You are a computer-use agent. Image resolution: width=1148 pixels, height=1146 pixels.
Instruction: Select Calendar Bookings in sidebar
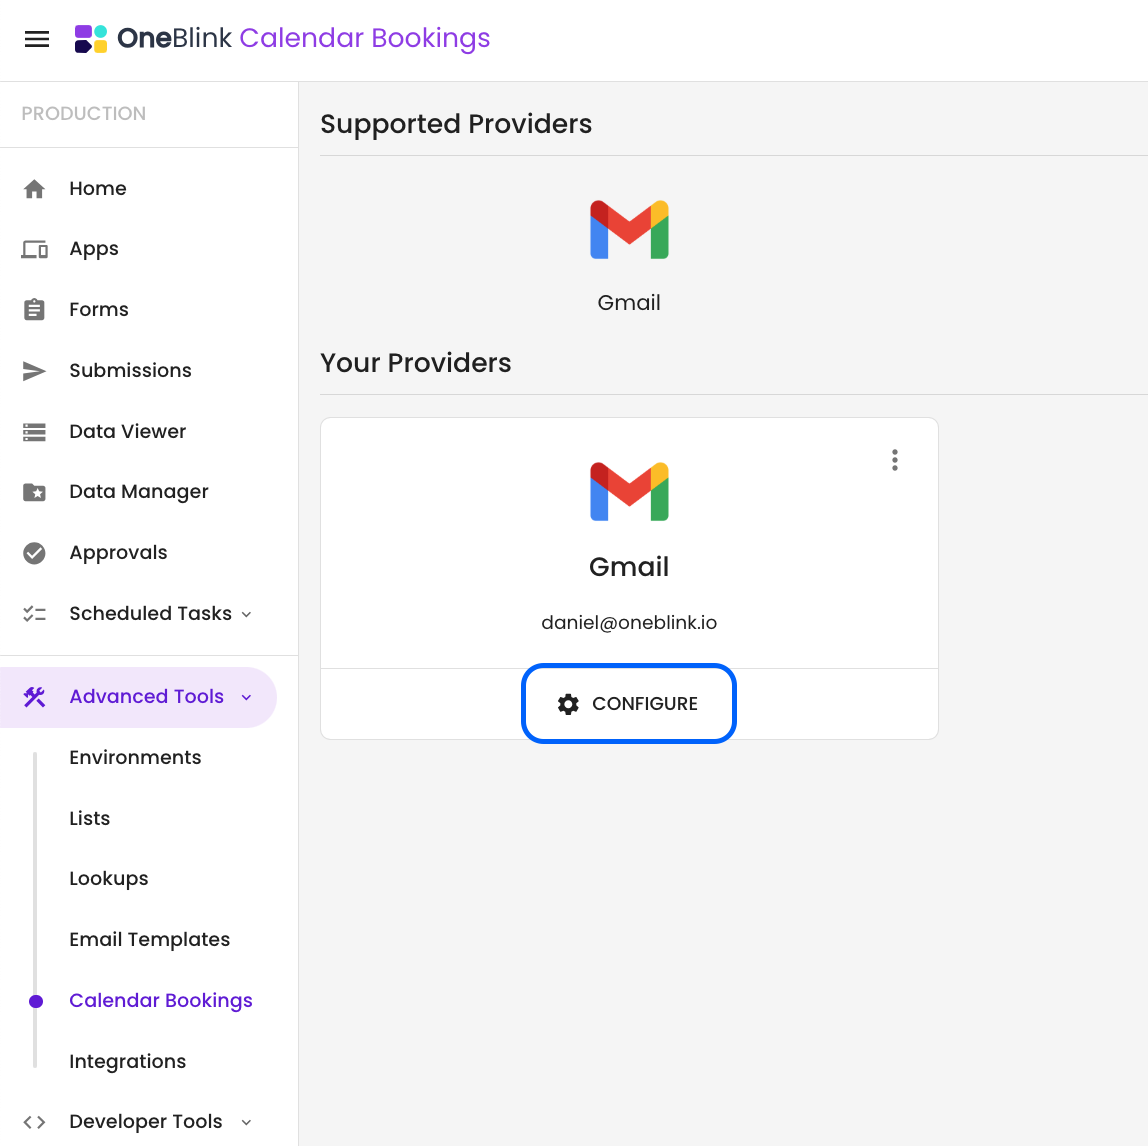click(x=161, y=1000)
